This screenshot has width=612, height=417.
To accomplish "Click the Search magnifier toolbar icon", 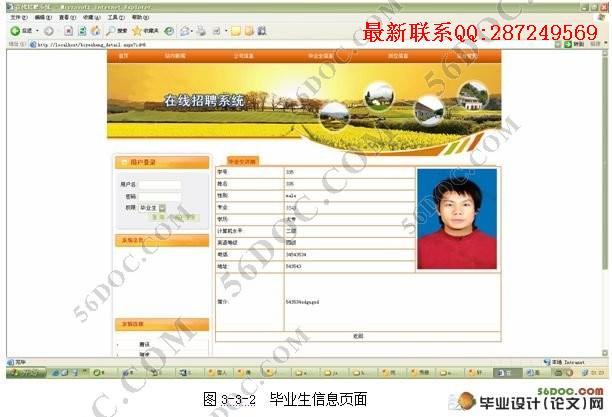I will (x=111, y=30).
